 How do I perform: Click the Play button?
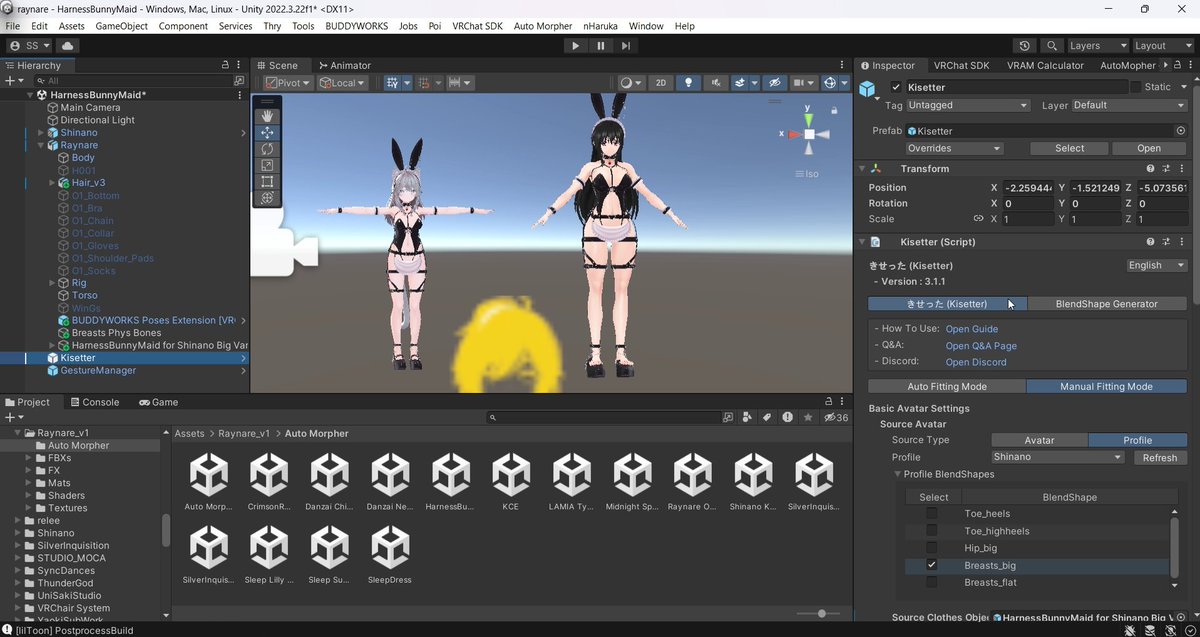574,45
